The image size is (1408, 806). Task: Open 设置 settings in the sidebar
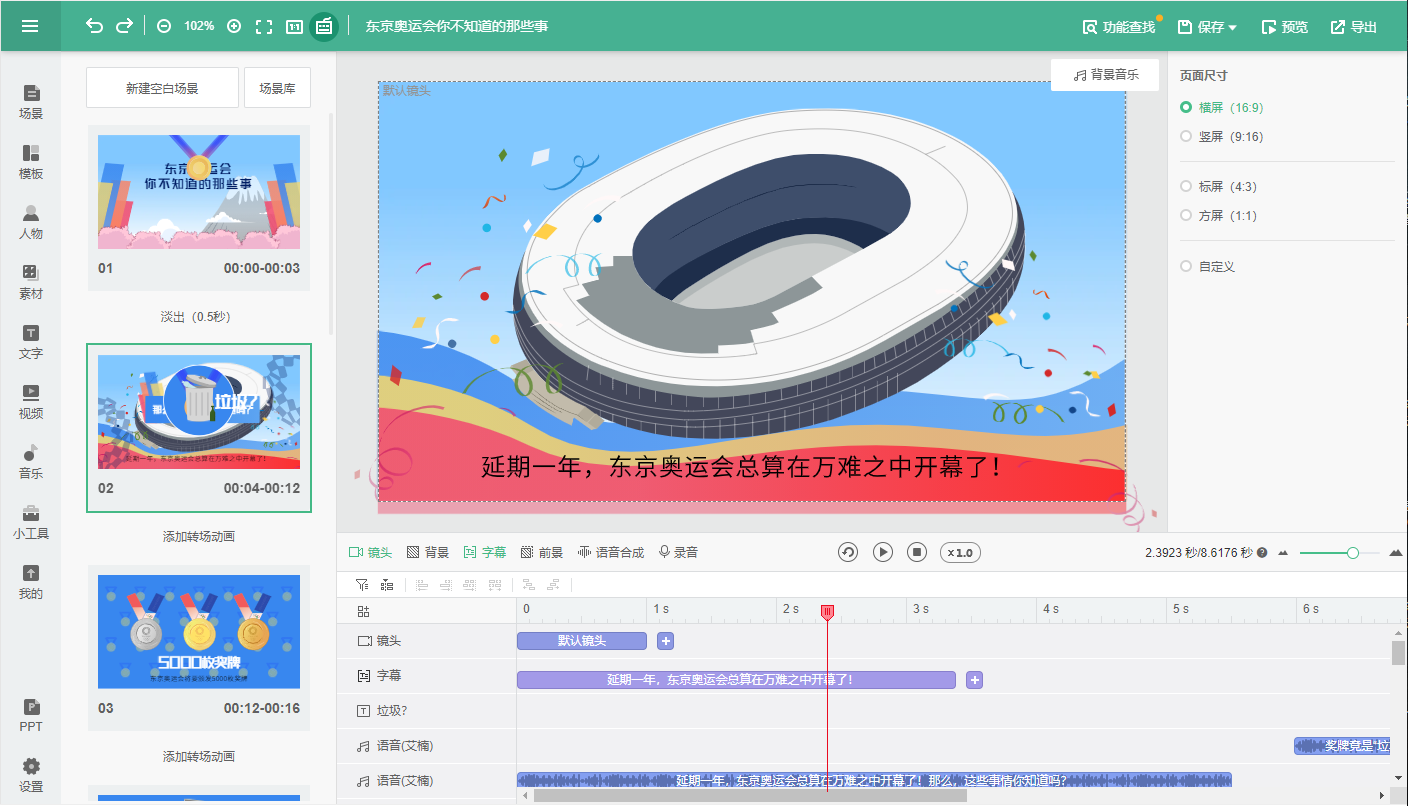(31, 775)
